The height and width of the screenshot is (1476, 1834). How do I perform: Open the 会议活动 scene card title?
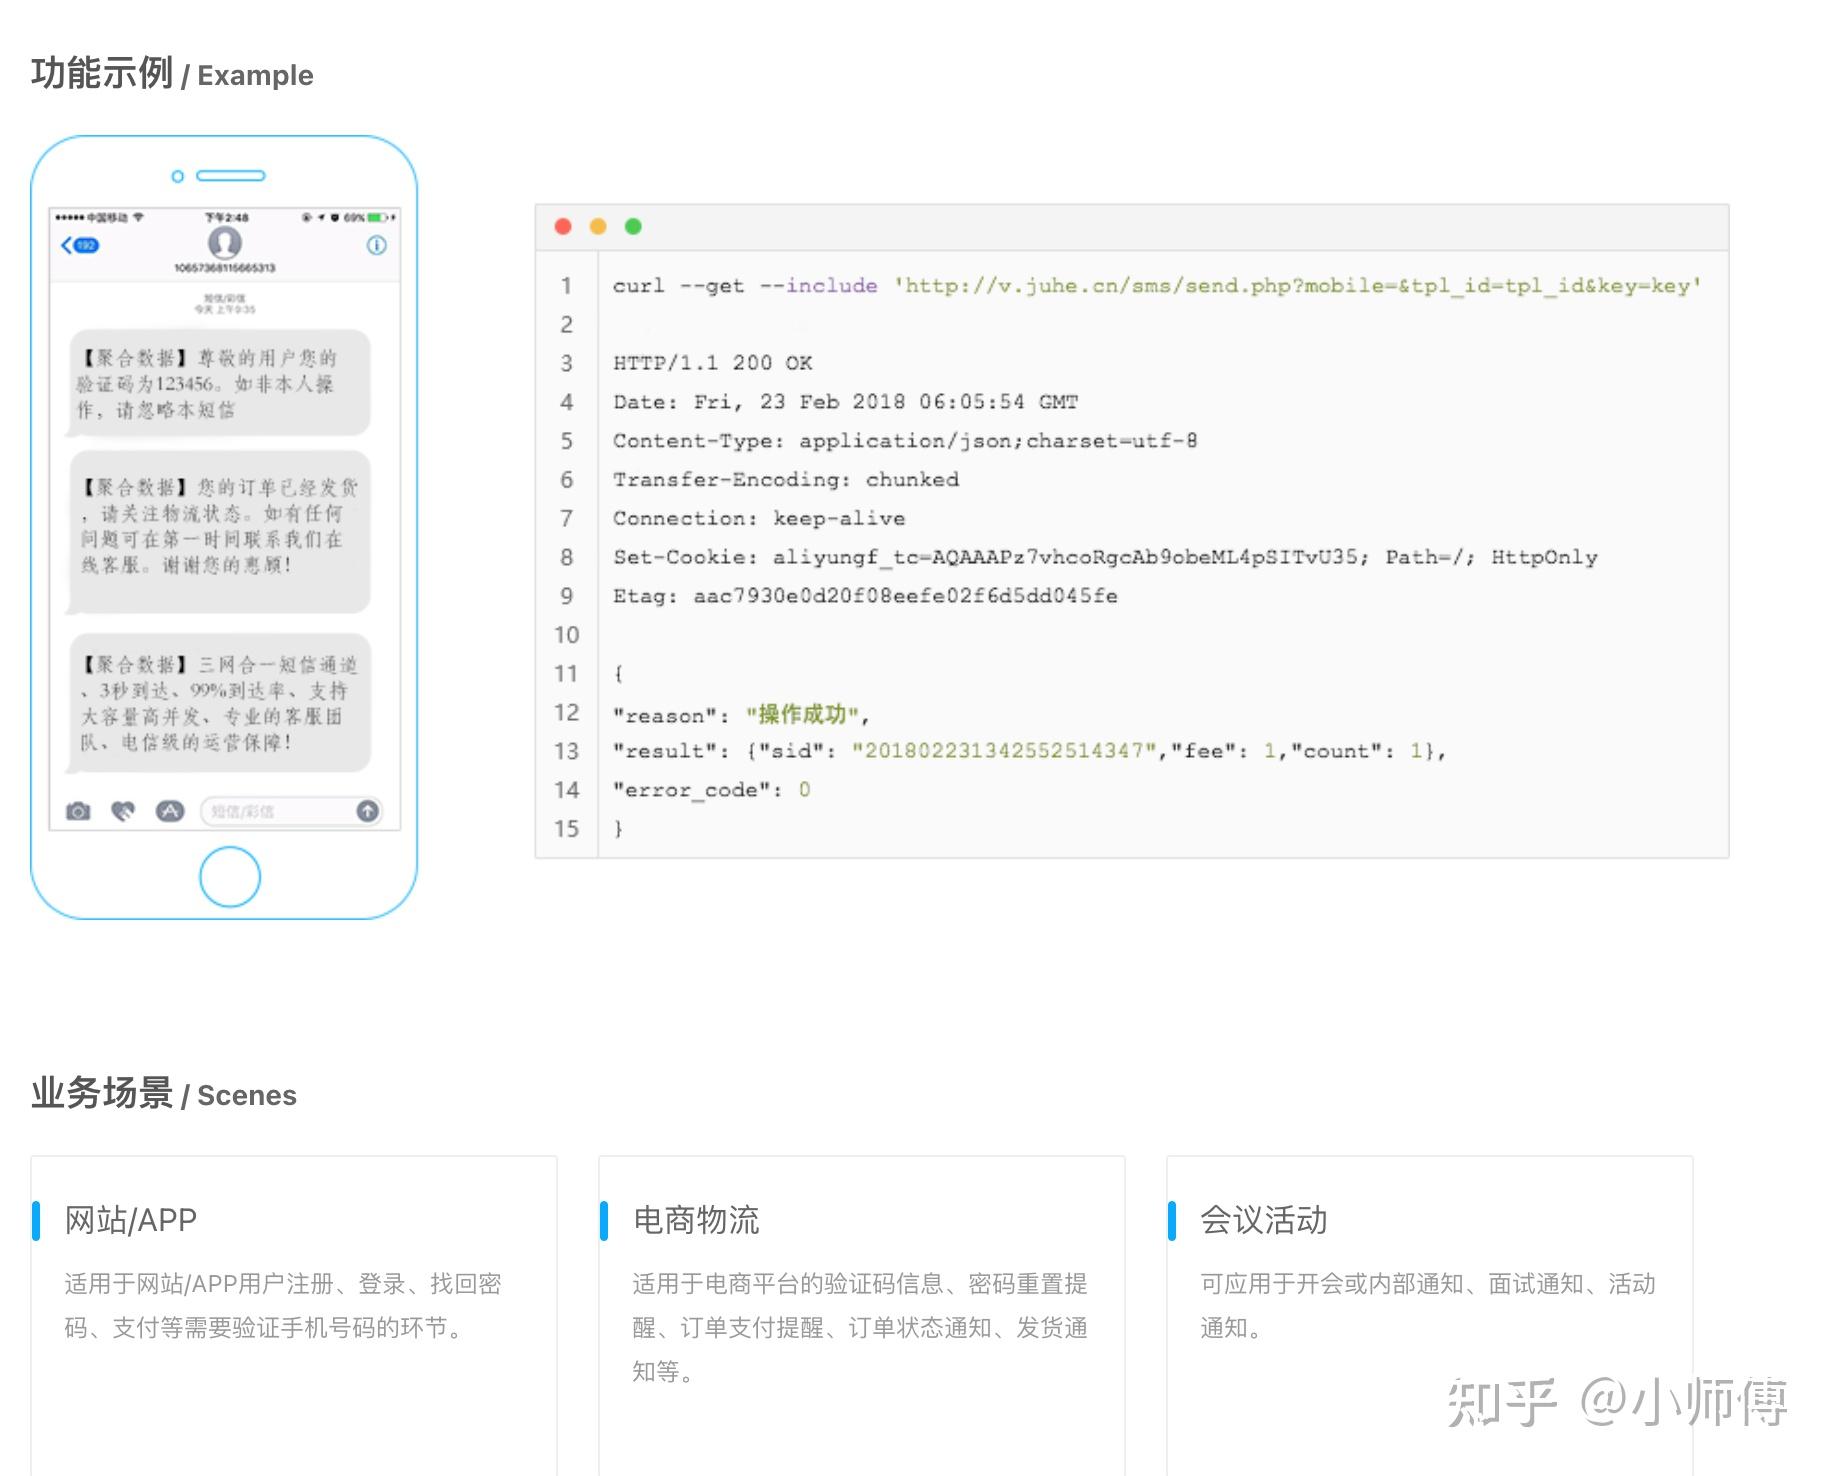(x=1264, y=1220)
